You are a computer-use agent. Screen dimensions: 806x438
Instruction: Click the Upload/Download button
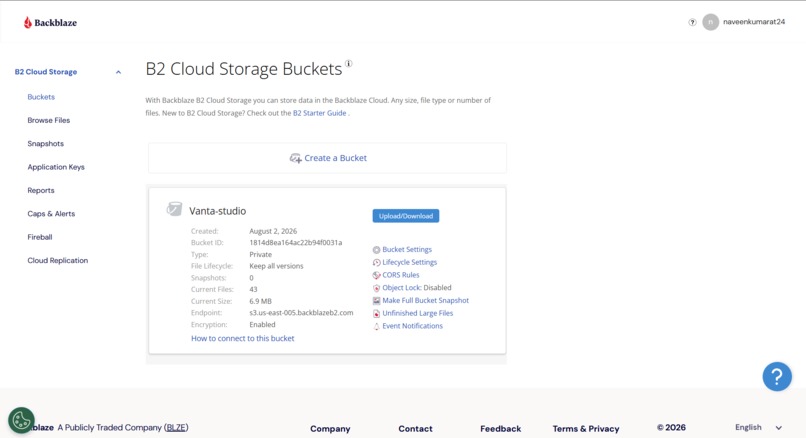(406, 216)
